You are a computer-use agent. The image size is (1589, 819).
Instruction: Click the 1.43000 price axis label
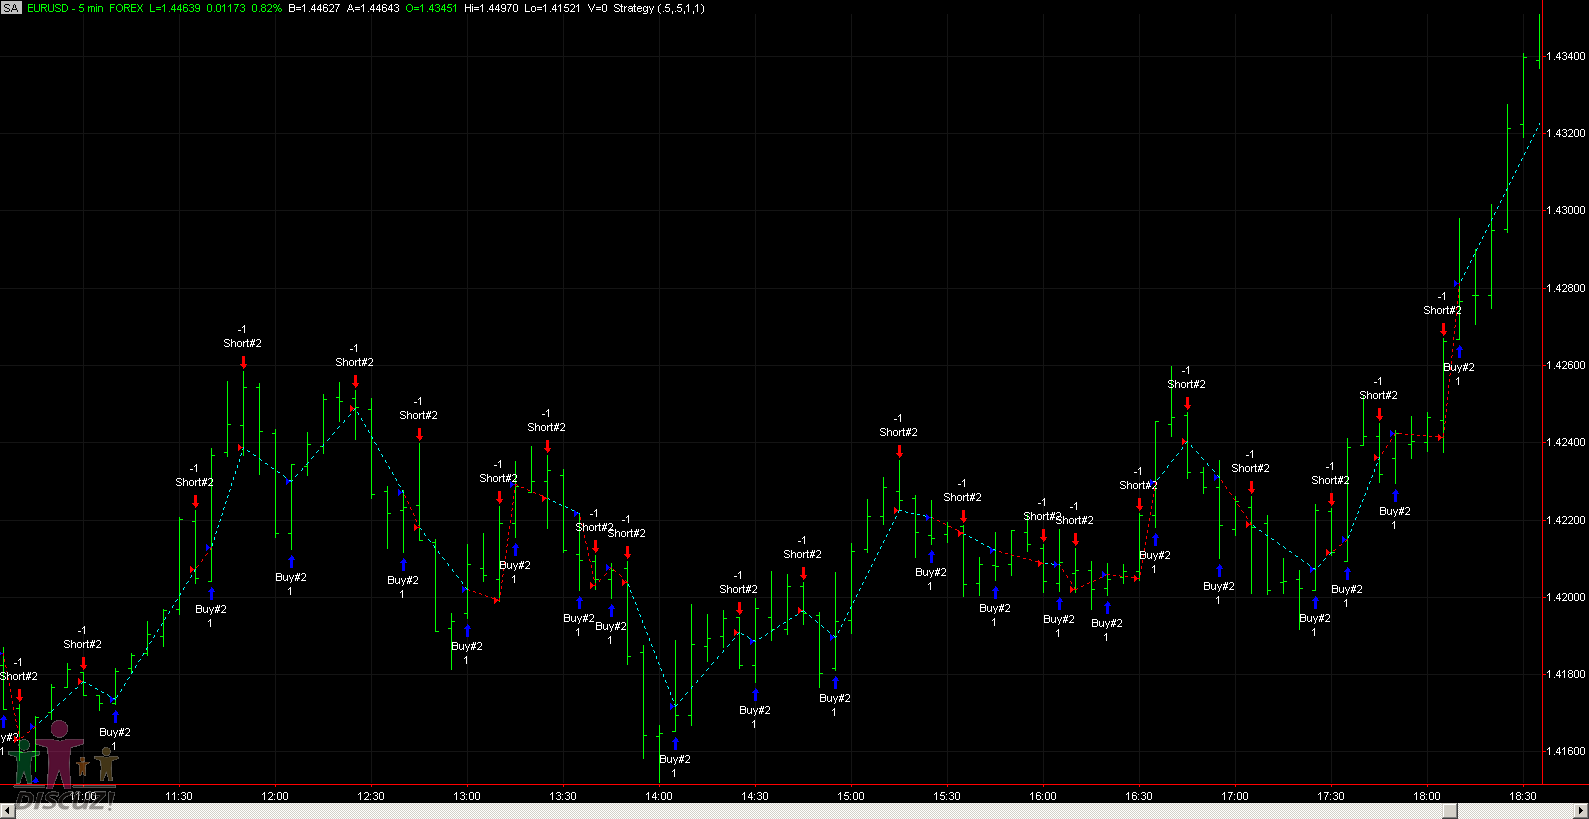click(x=1566, y=211)
